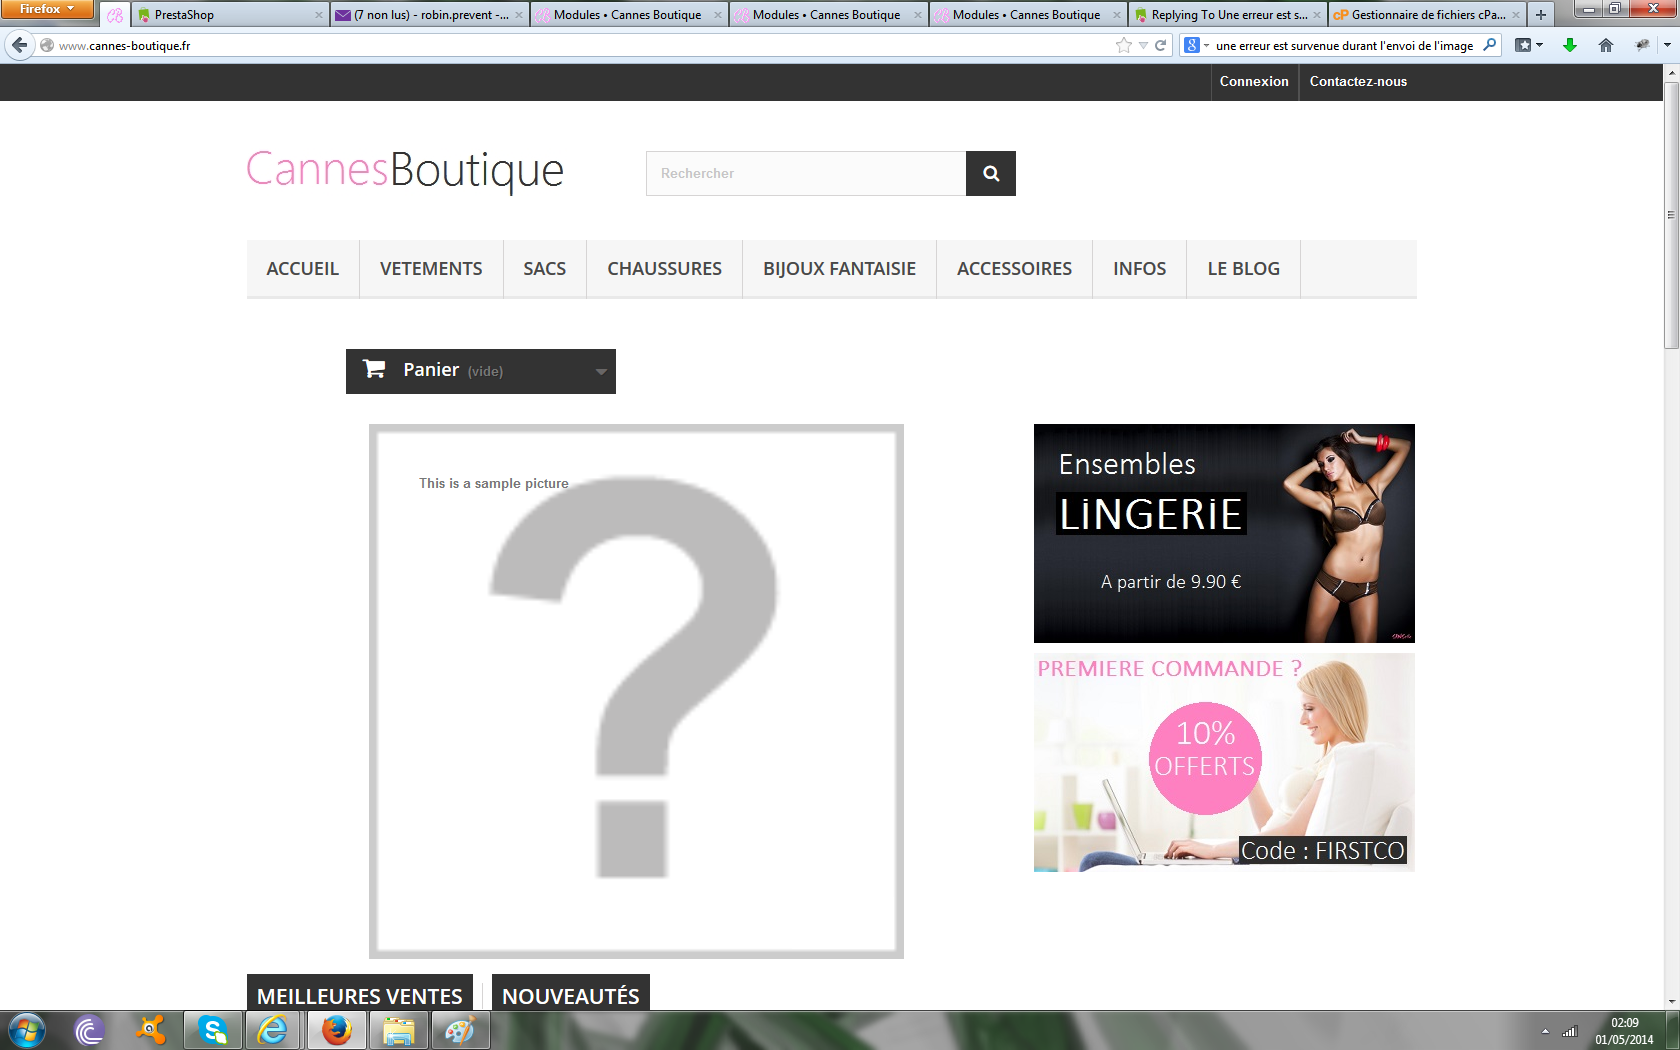Go back with browser back arrow

tap(19, 45)
